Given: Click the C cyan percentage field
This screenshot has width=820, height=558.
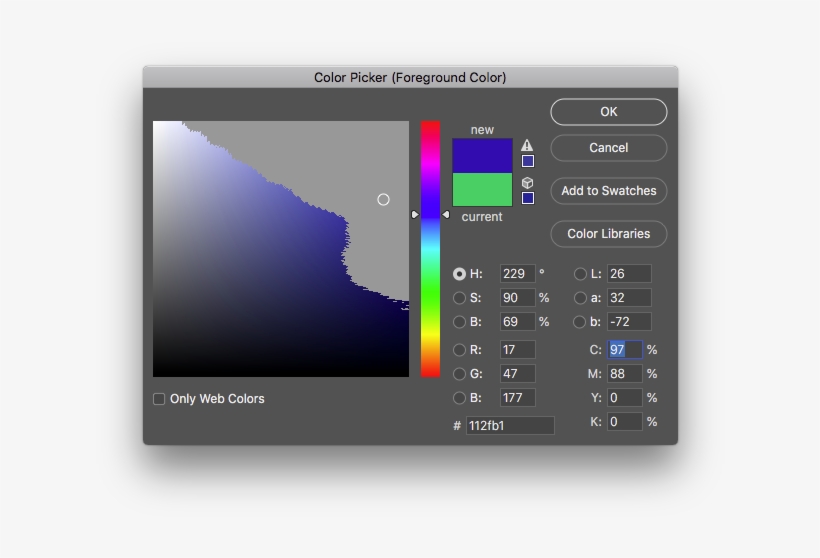Looking at the screenshot, I should tap(624, 350).
